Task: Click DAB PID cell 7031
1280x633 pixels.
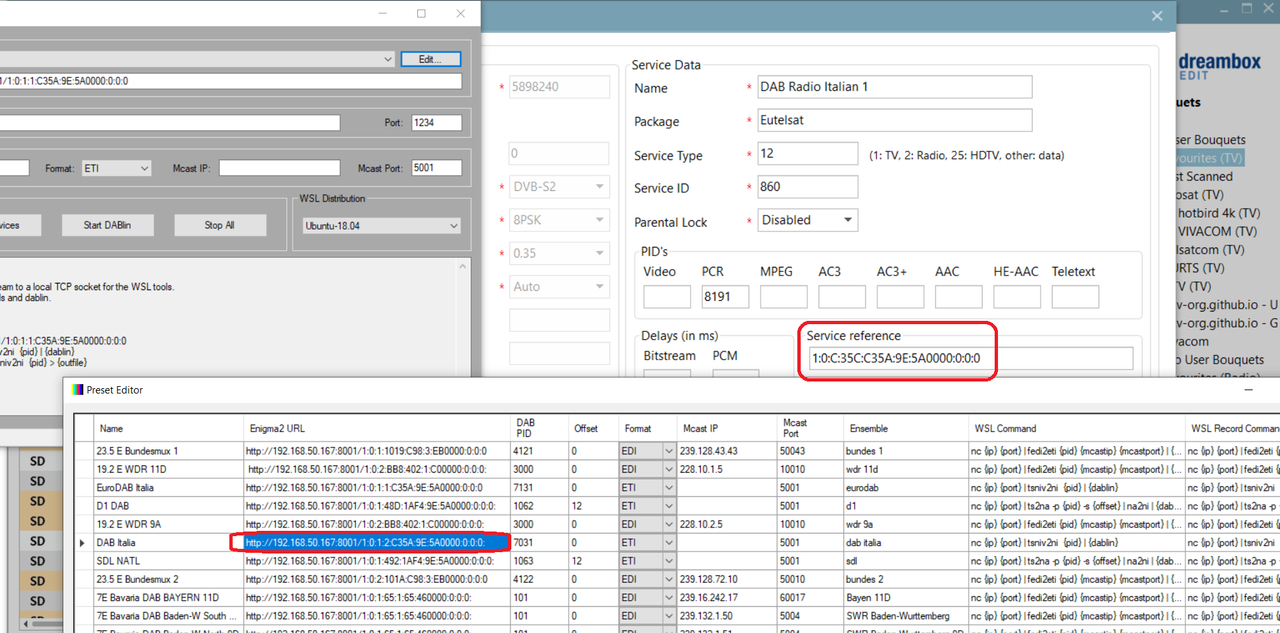Action: (x=539, y=542)
